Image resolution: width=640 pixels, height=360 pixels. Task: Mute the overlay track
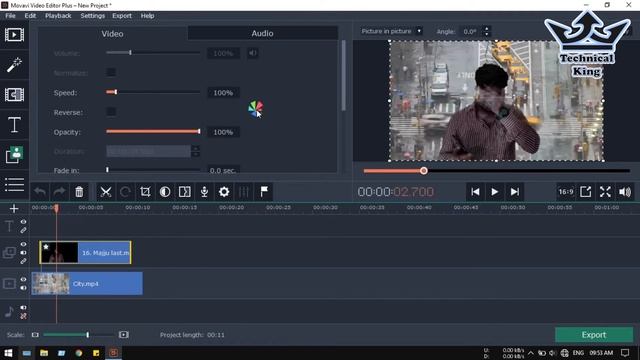click(x=23, y=253)
